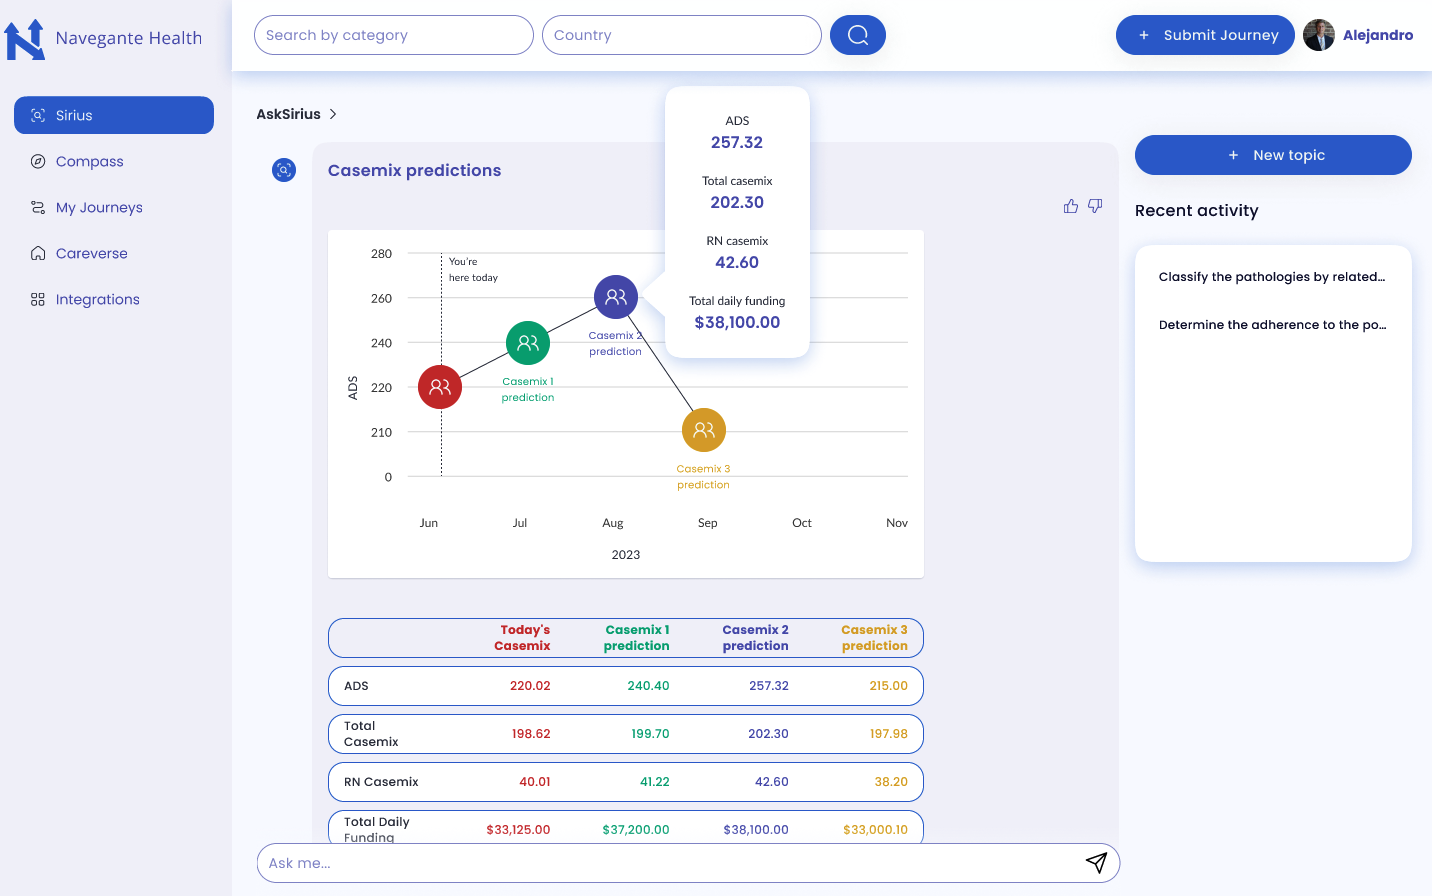Click the ADS value 220.02
Image resolution: width=1432 pixels, height=896 pixels.
[x=530, y=686]
